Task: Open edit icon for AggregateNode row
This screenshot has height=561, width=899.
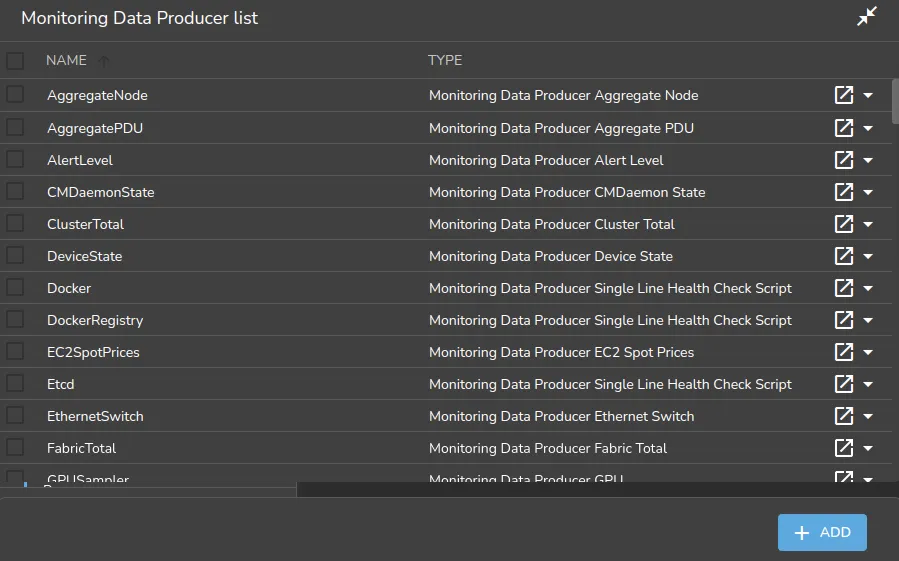Action: click(x=844, y=95)
